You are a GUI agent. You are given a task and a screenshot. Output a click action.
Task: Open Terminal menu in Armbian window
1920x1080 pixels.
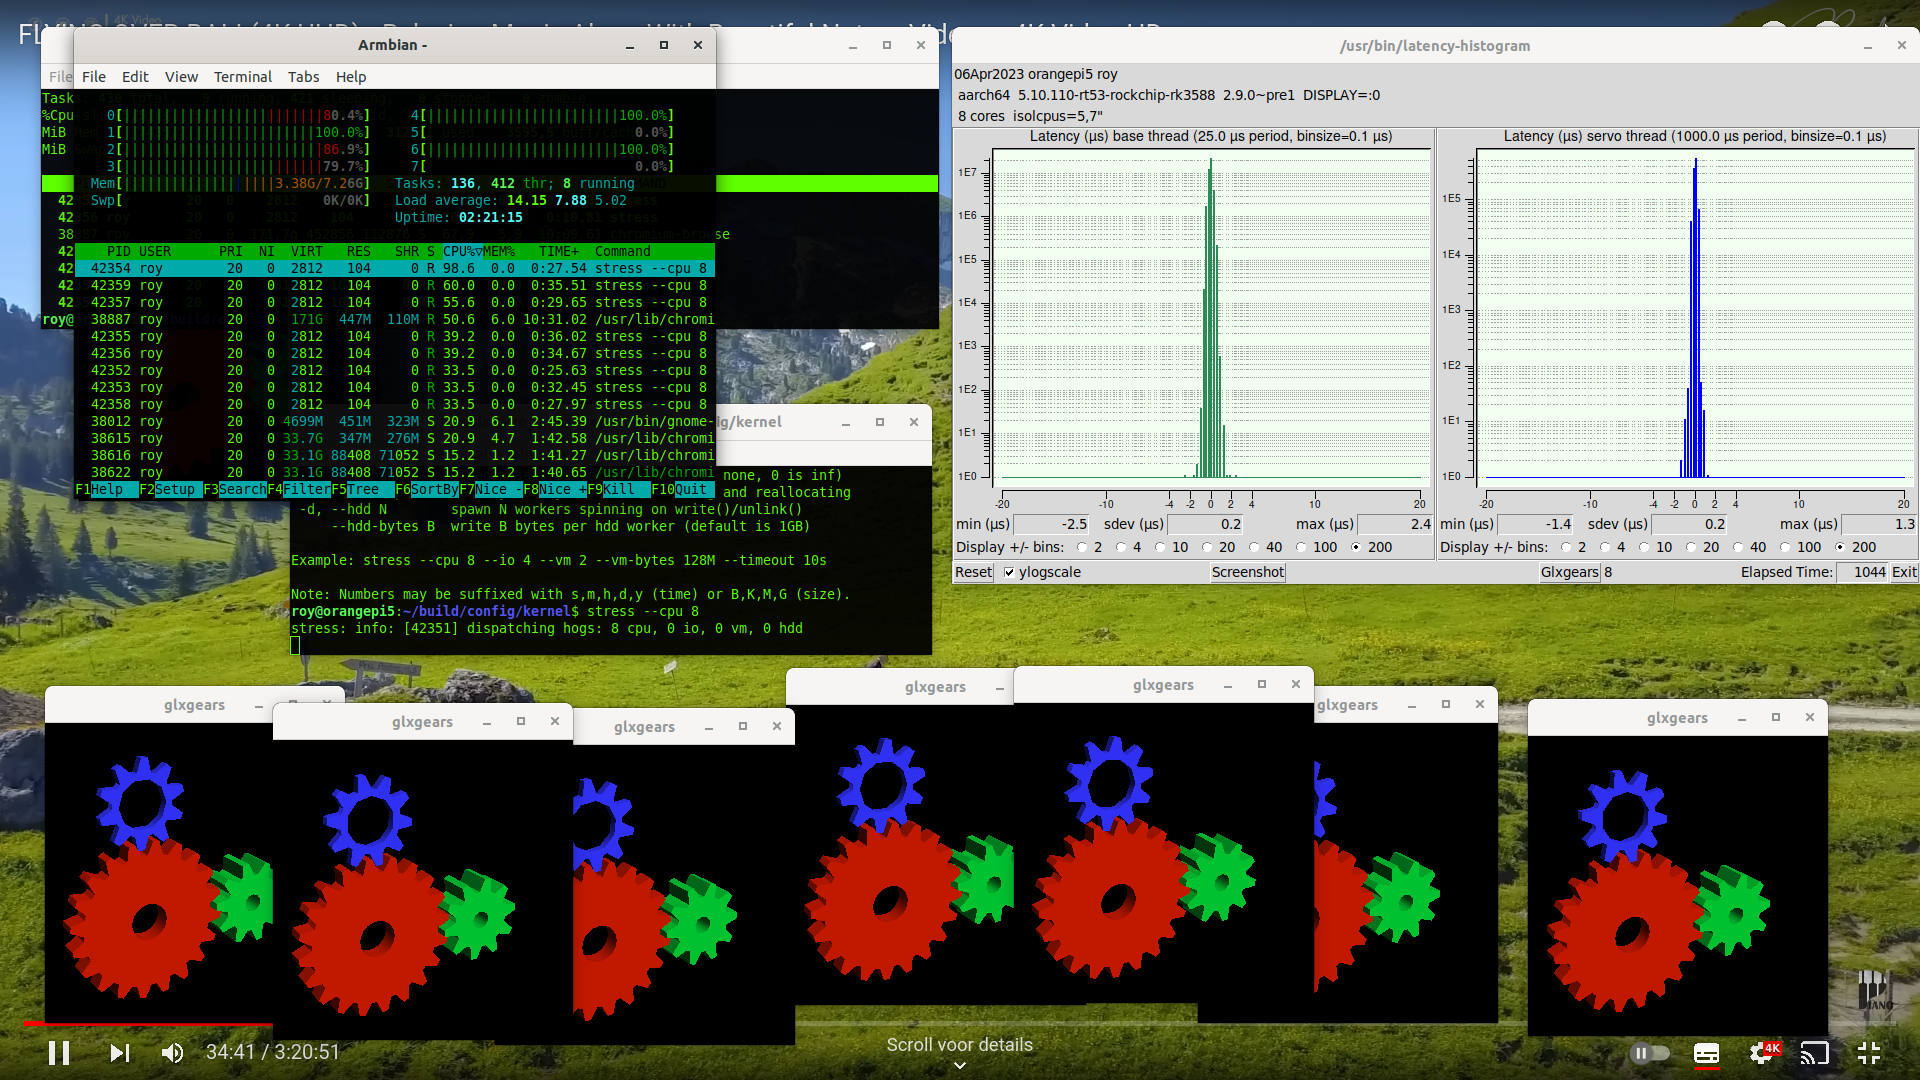pos(243,77)
